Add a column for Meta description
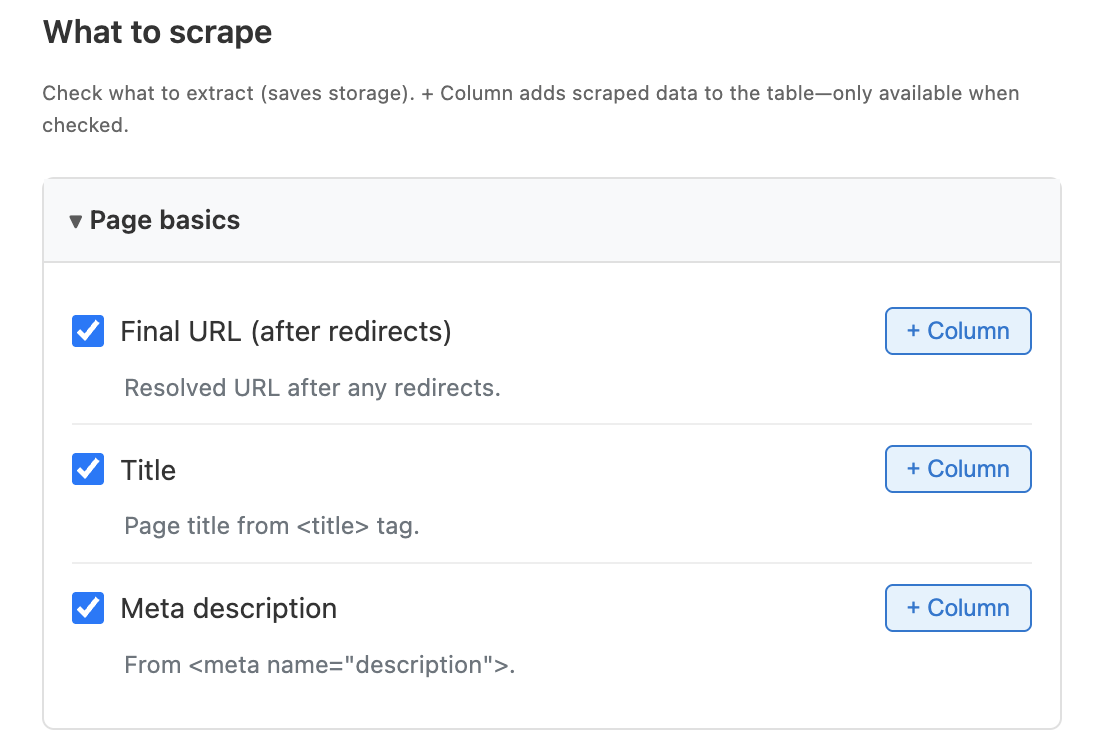1104x742 pixels. coord(958,608)
